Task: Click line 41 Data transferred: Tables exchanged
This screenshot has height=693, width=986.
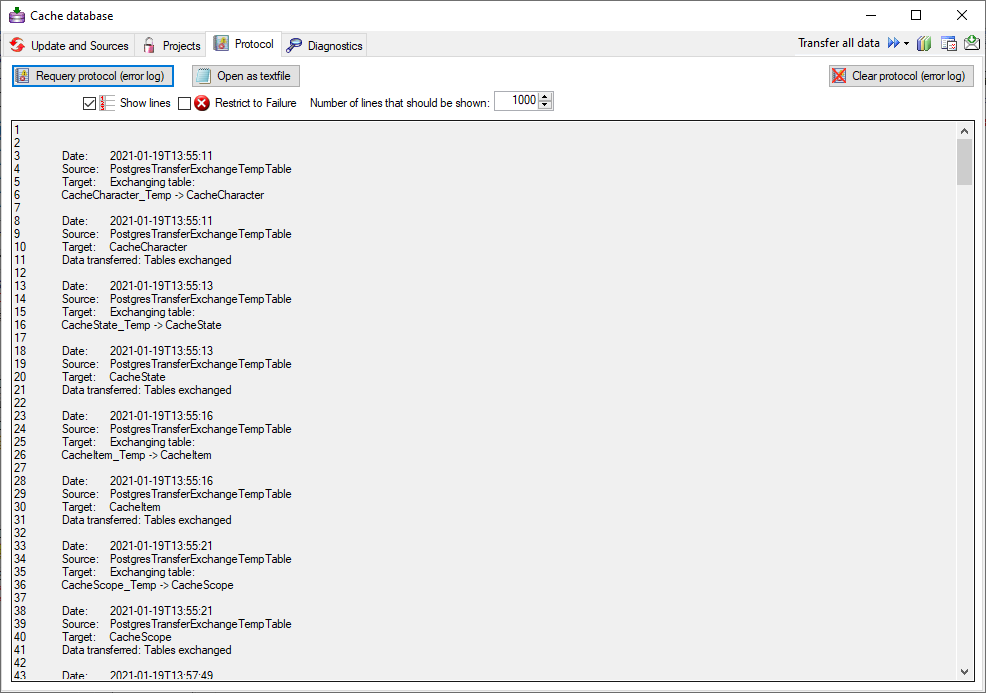Action: 147,650
